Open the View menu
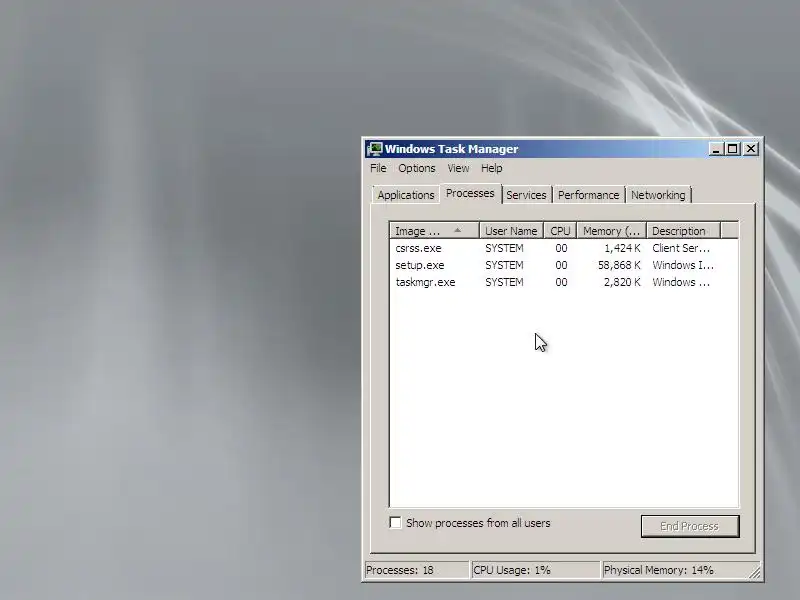This screenshot has width=800, height=600. [x=458, y=168]
